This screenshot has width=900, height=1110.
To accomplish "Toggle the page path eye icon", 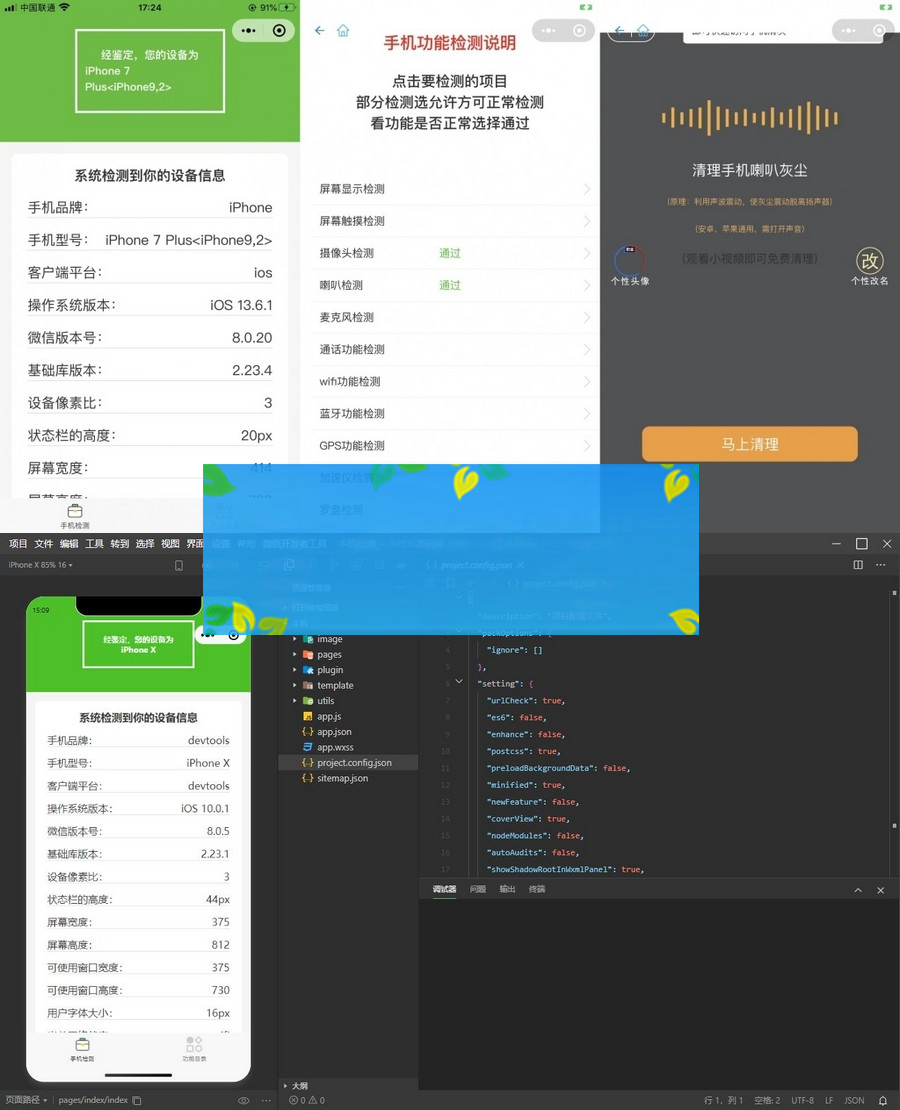I will pos(243,1100).
